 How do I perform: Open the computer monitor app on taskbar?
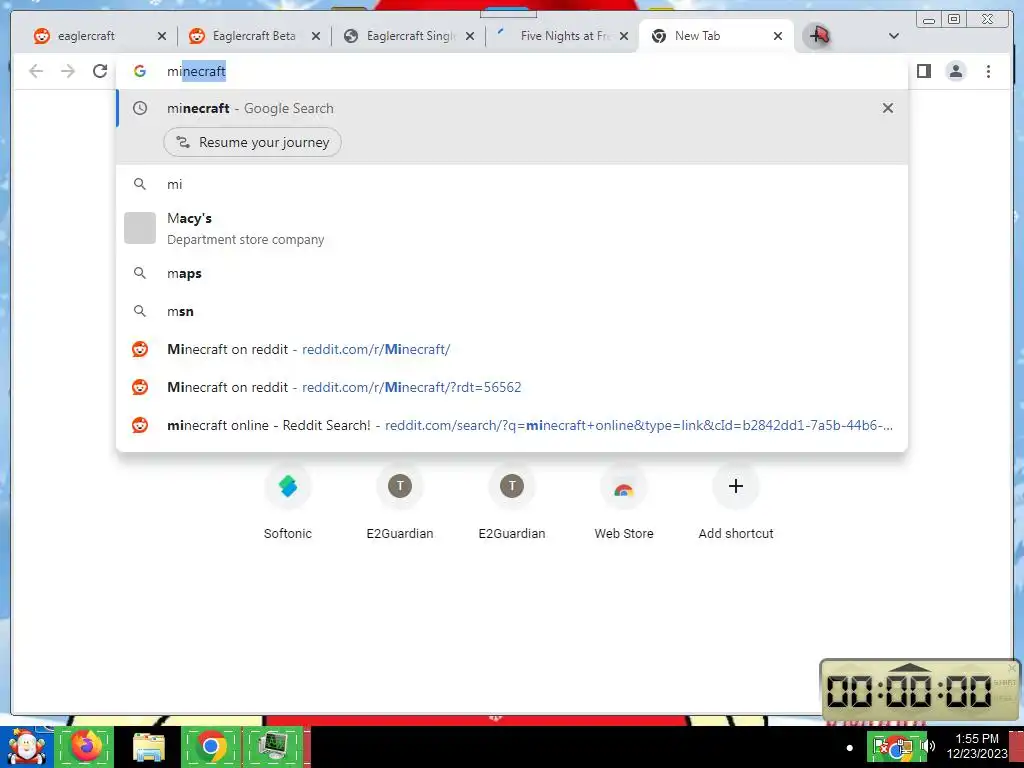click(x=273, y=746)
